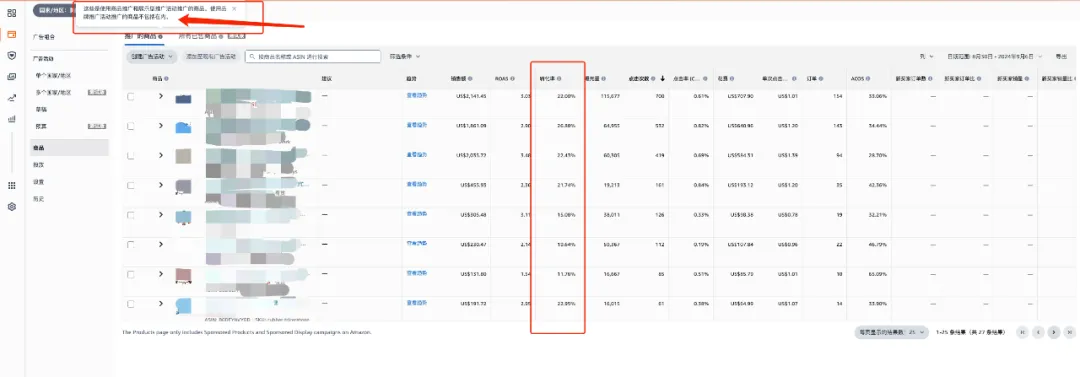Open the creative assets image icon in rail
Screen dimensions: 1080x377
(11, 77)
